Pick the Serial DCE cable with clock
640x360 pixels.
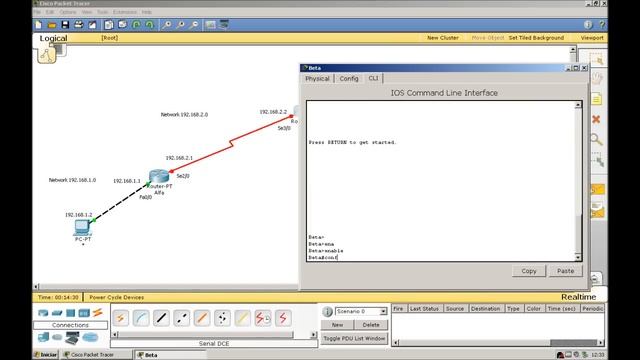coord(263,318)
